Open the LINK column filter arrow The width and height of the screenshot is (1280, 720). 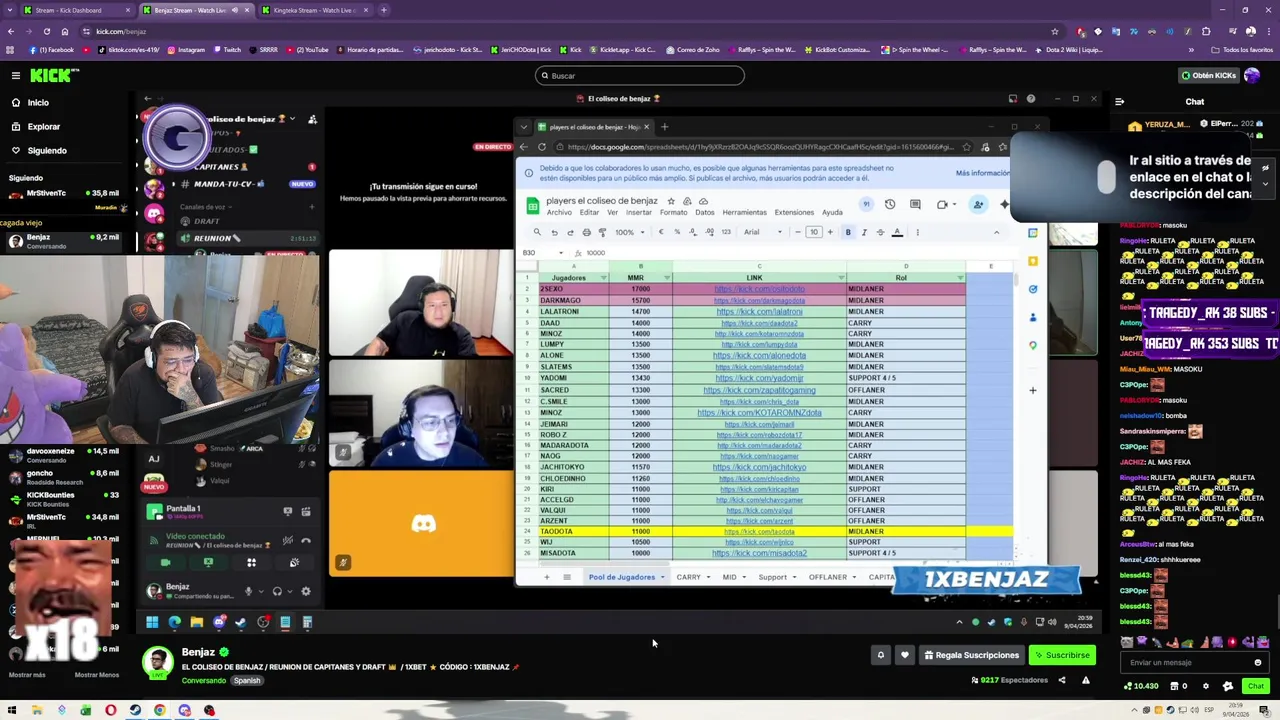(x=840, y=278)
